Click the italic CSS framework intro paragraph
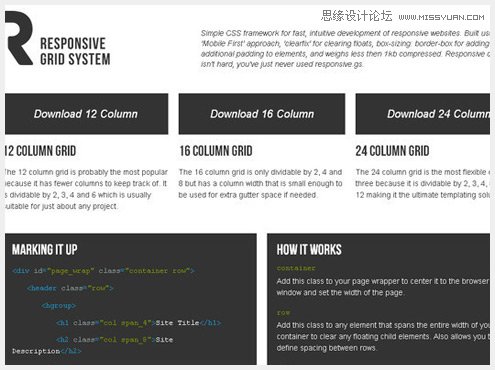This screenshot has width=495, height=370. tap(345, 49)
